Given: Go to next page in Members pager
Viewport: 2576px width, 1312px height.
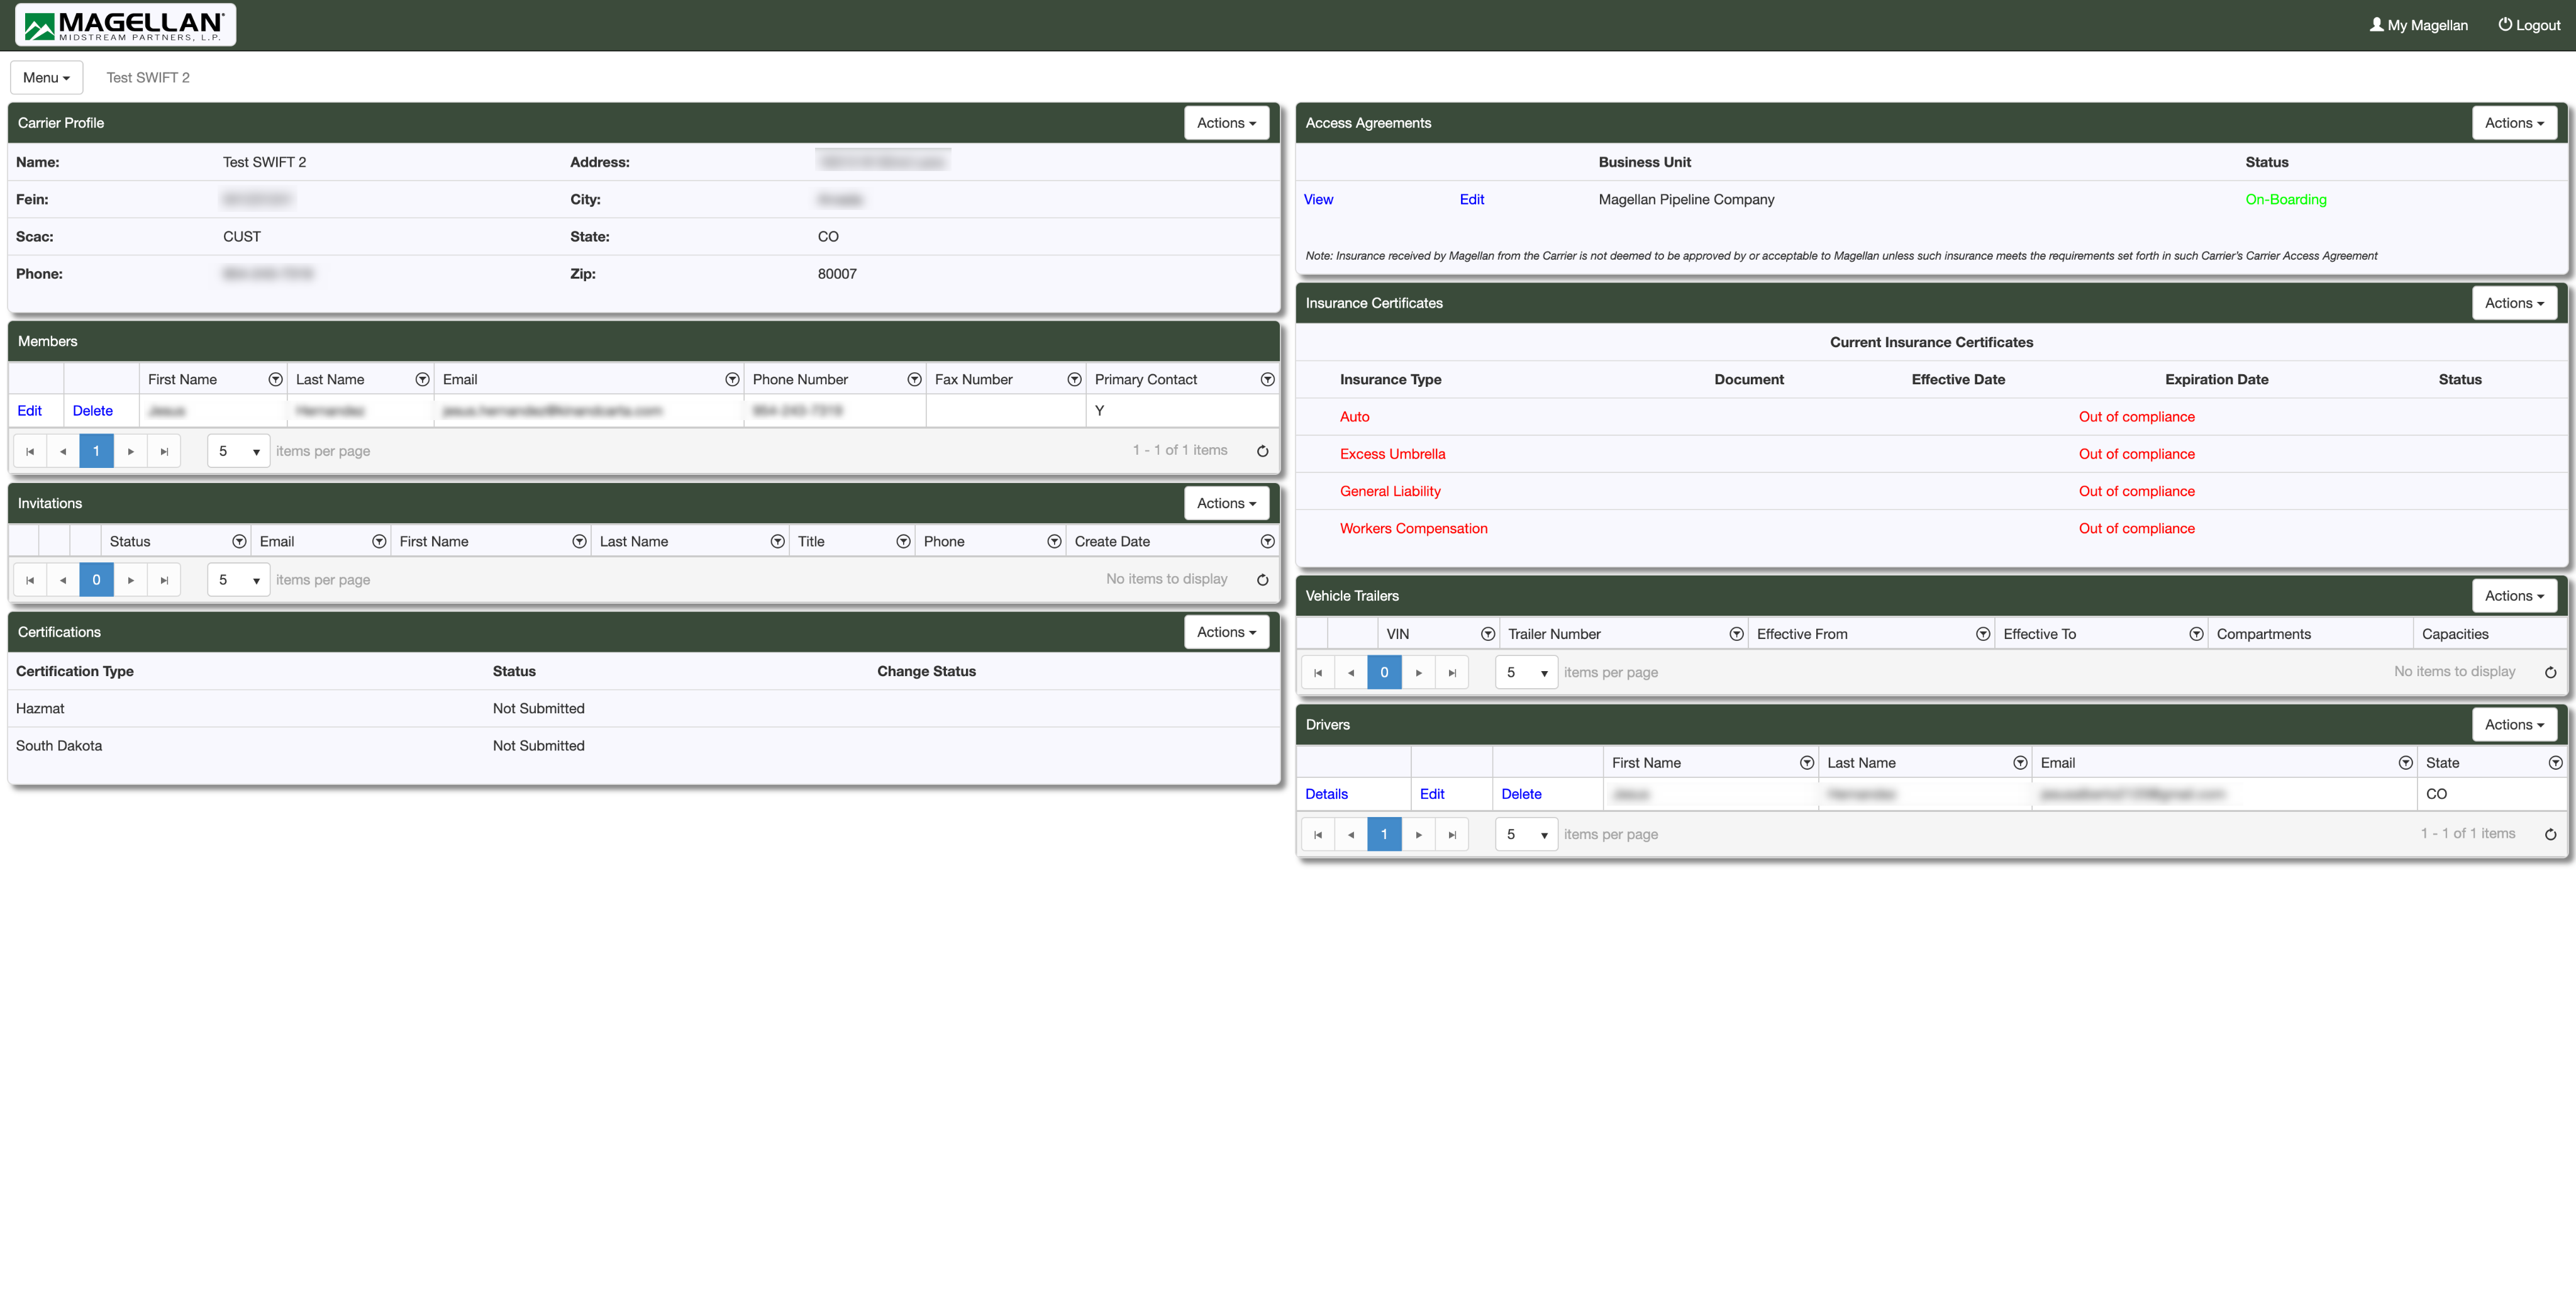Looking at the screenshot, I should [x=130, y=451].
